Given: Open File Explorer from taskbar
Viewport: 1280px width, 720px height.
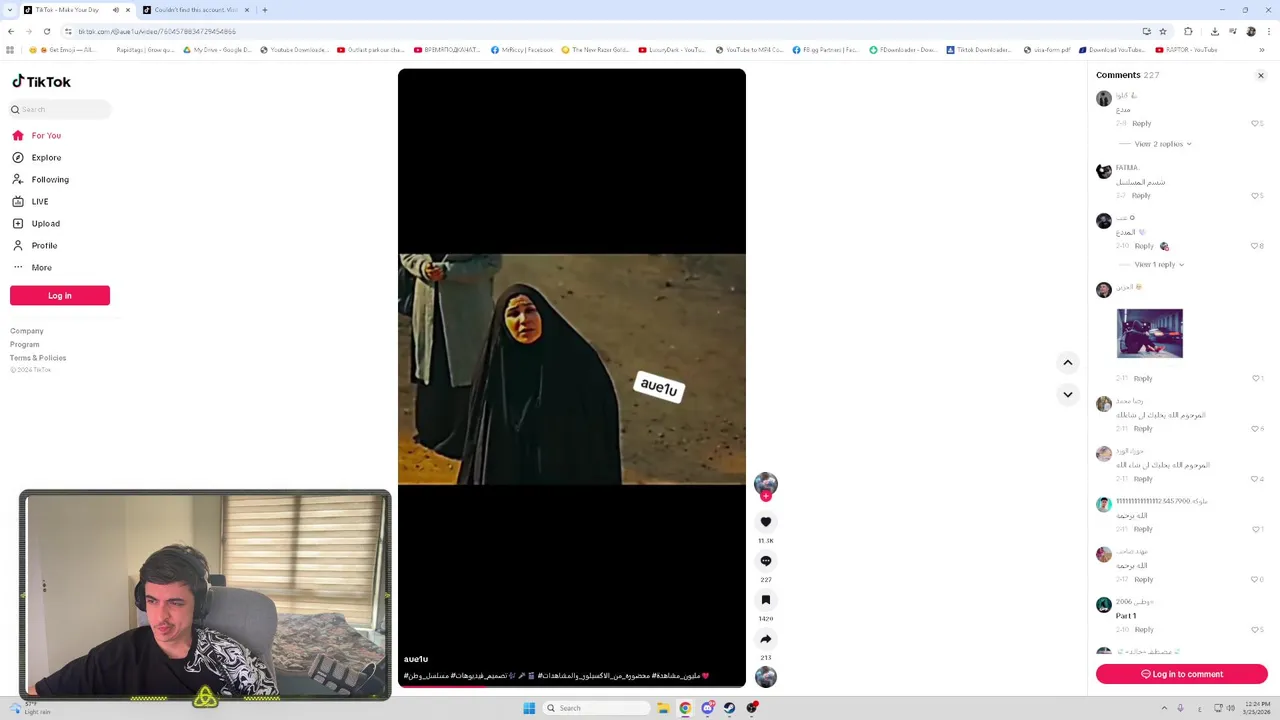Looking at the screenshot, I should 663,708.
